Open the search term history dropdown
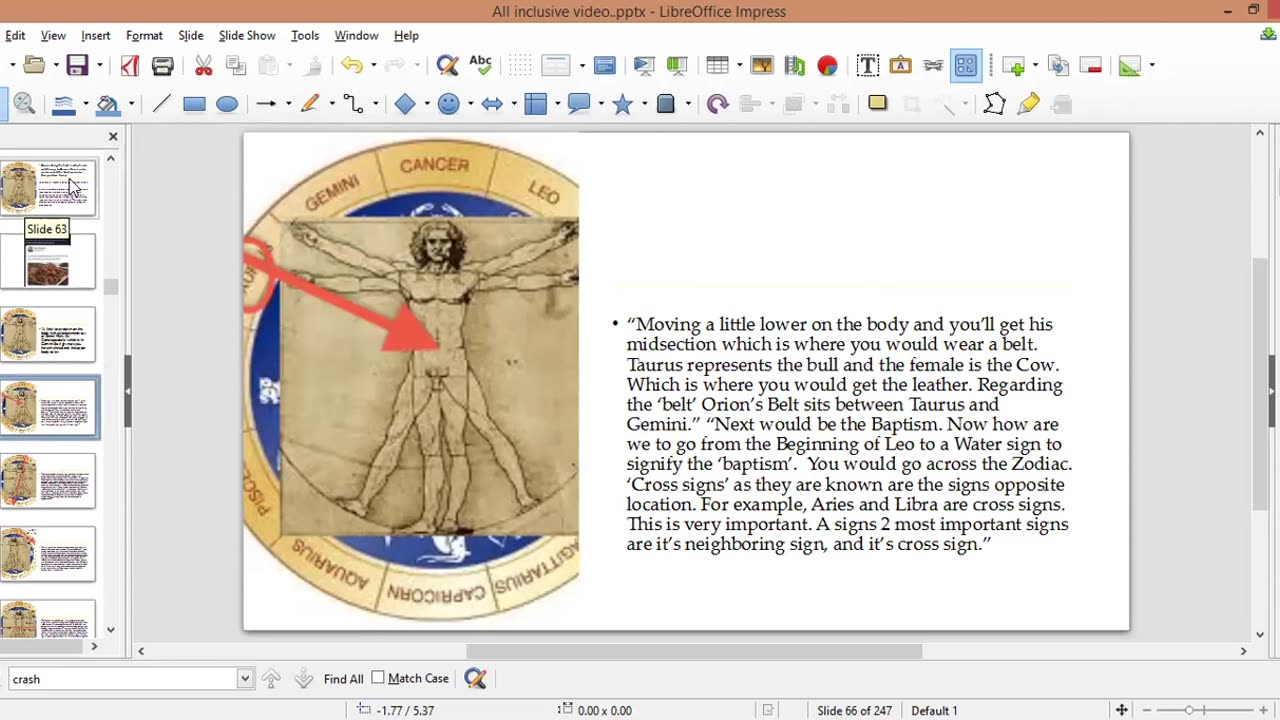Image resolution: width=1280 pixels, height=720 pixels. [x=245, y=679]
